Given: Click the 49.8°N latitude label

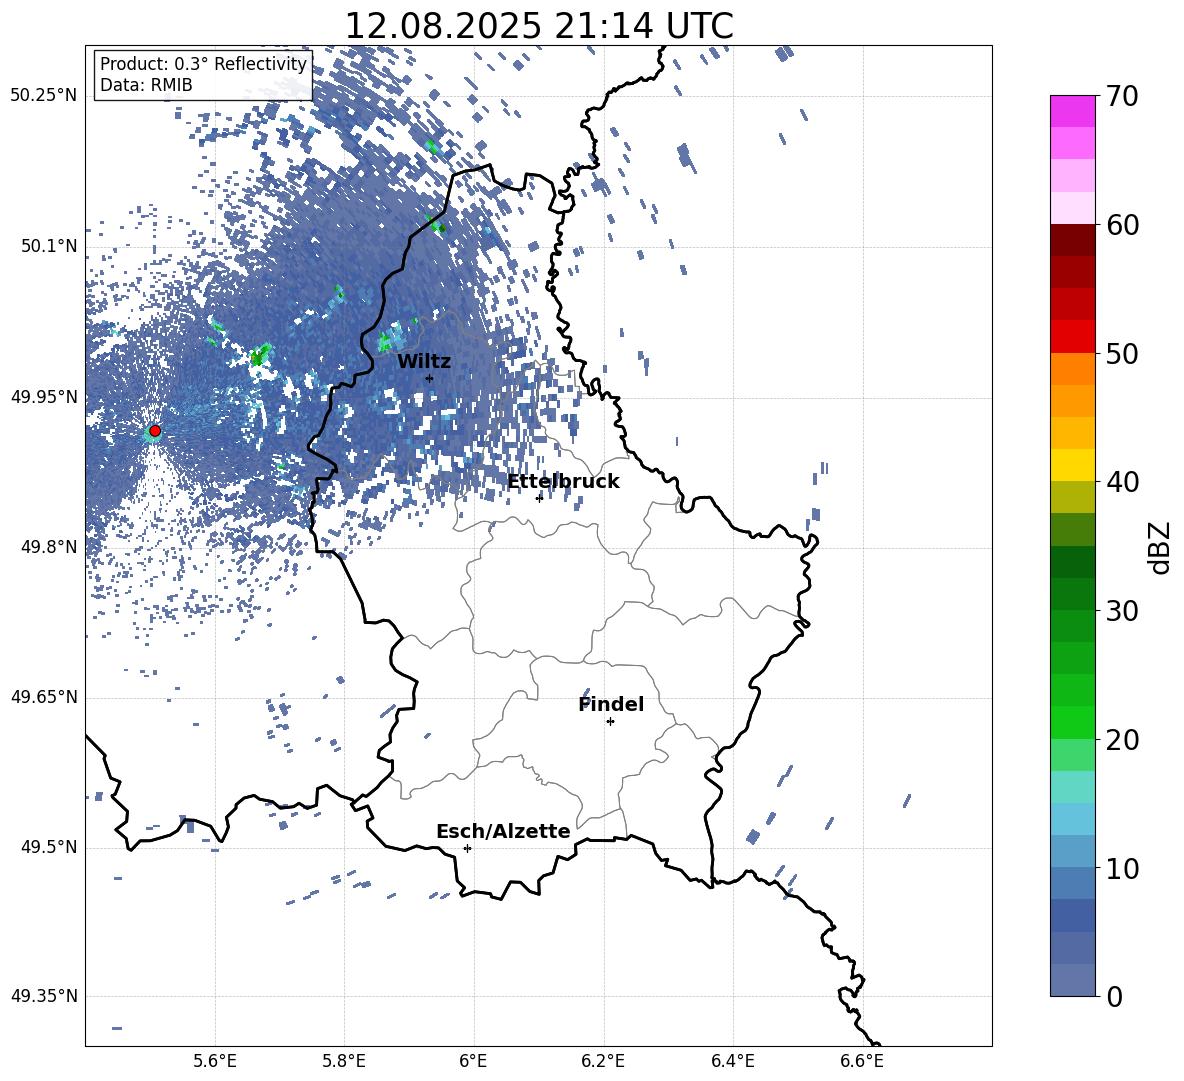Looking at the screenshot, I should pos(48,547).
